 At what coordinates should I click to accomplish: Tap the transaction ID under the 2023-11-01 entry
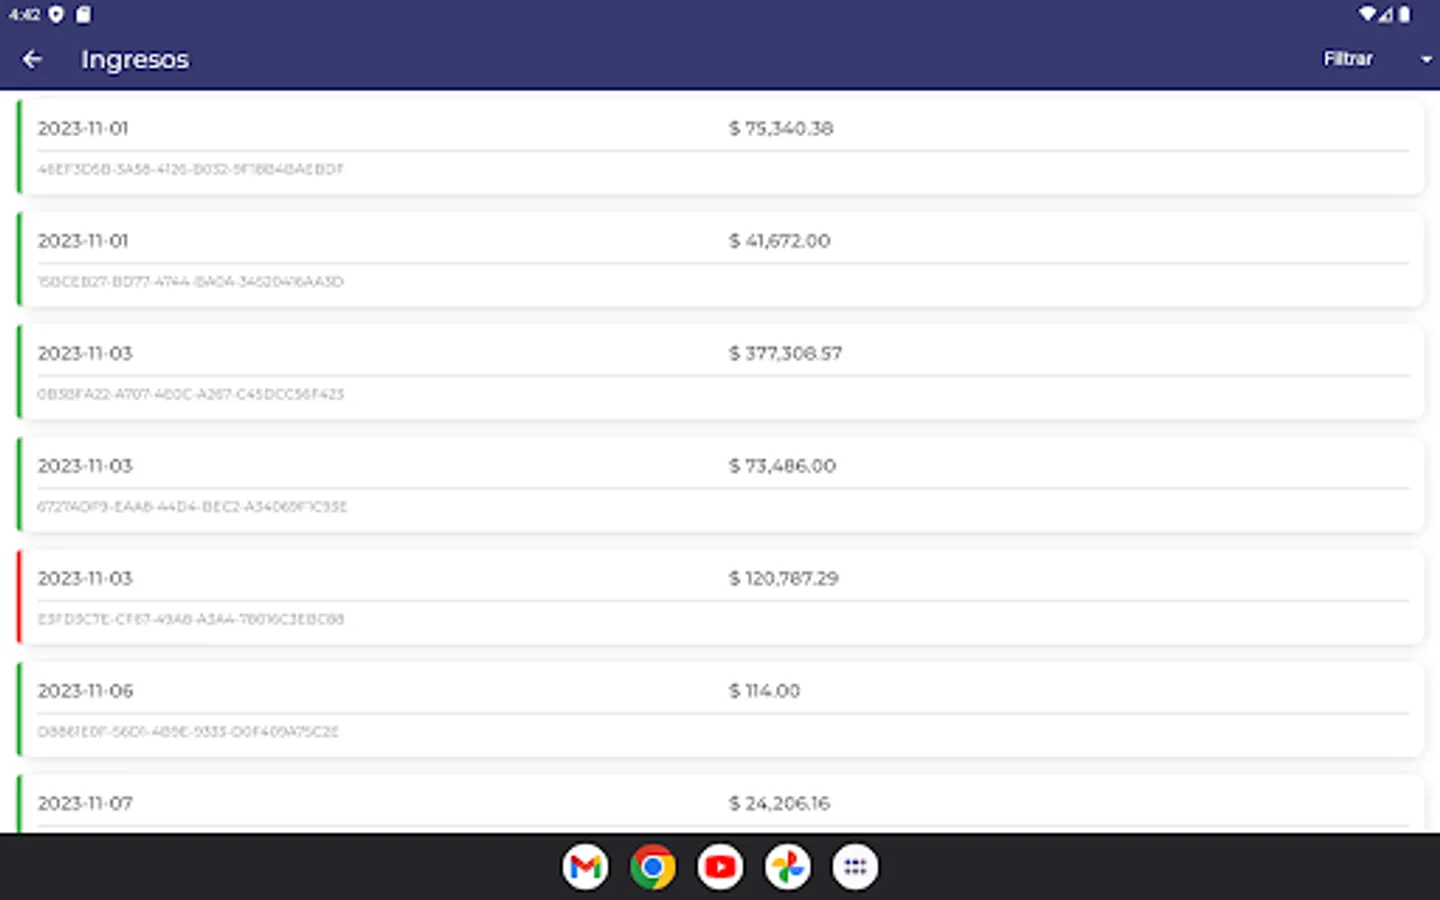[x=190, y=169]
